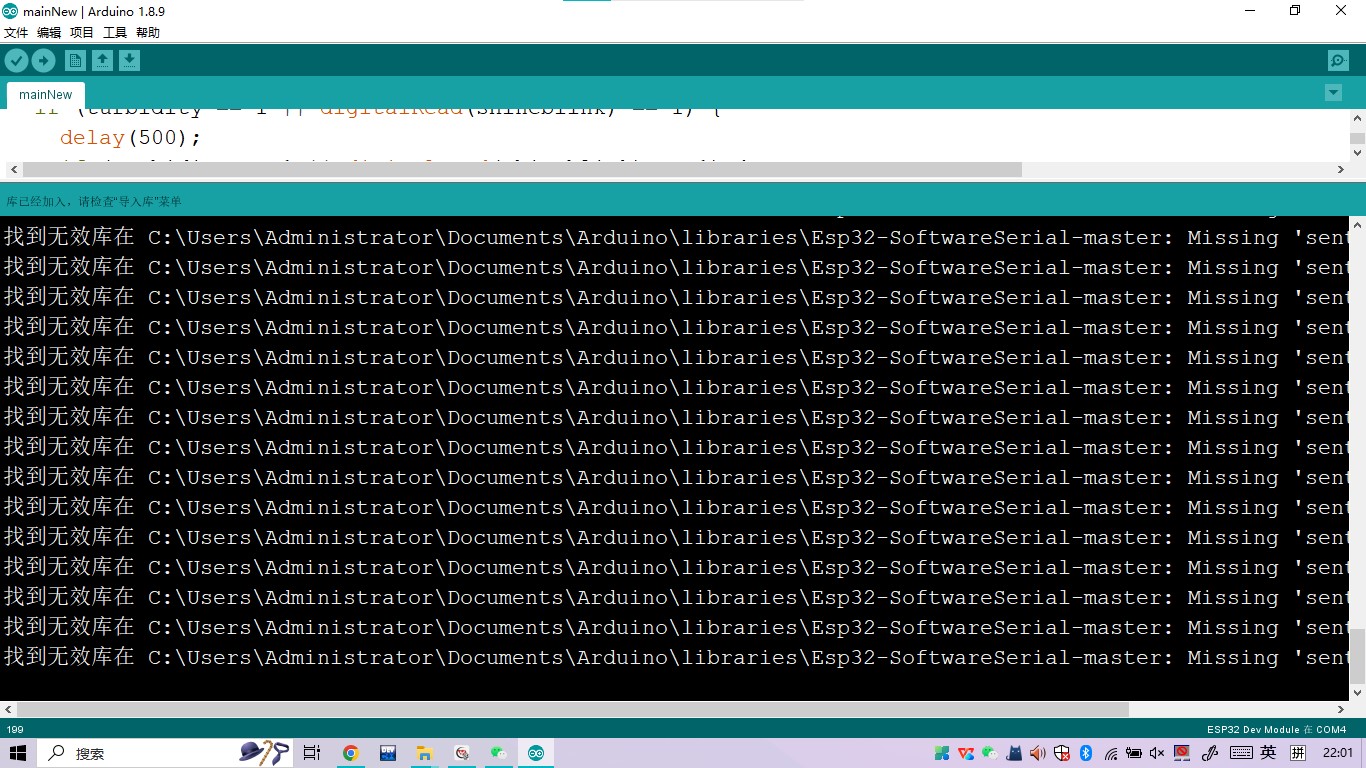
Task: Open the 项目 menu
Action: pos(82,32)
